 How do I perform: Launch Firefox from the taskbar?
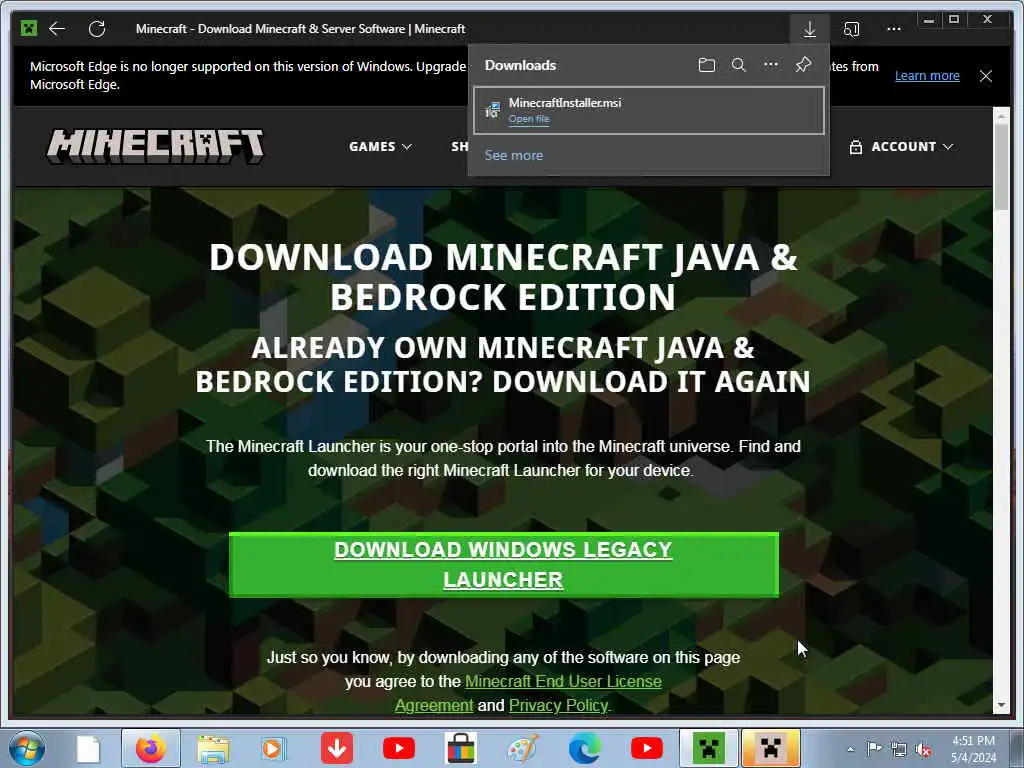click(151, 748)
